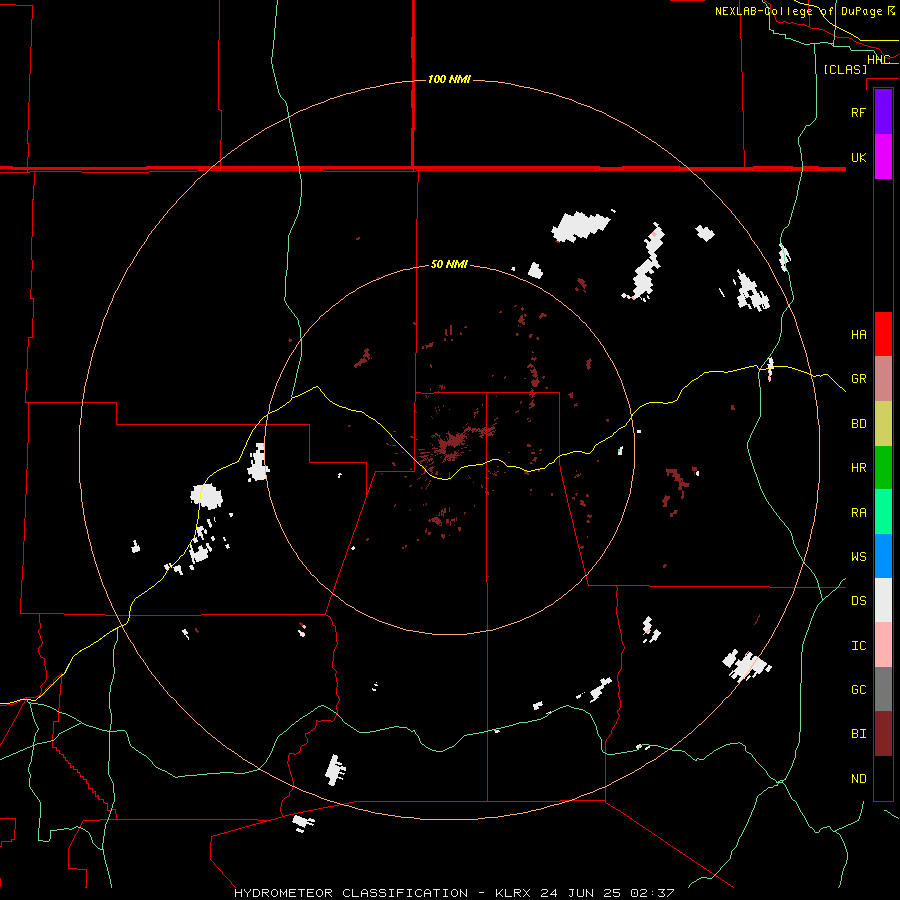
Task: Click the HHC product label
Action: [x=878, y=60]
